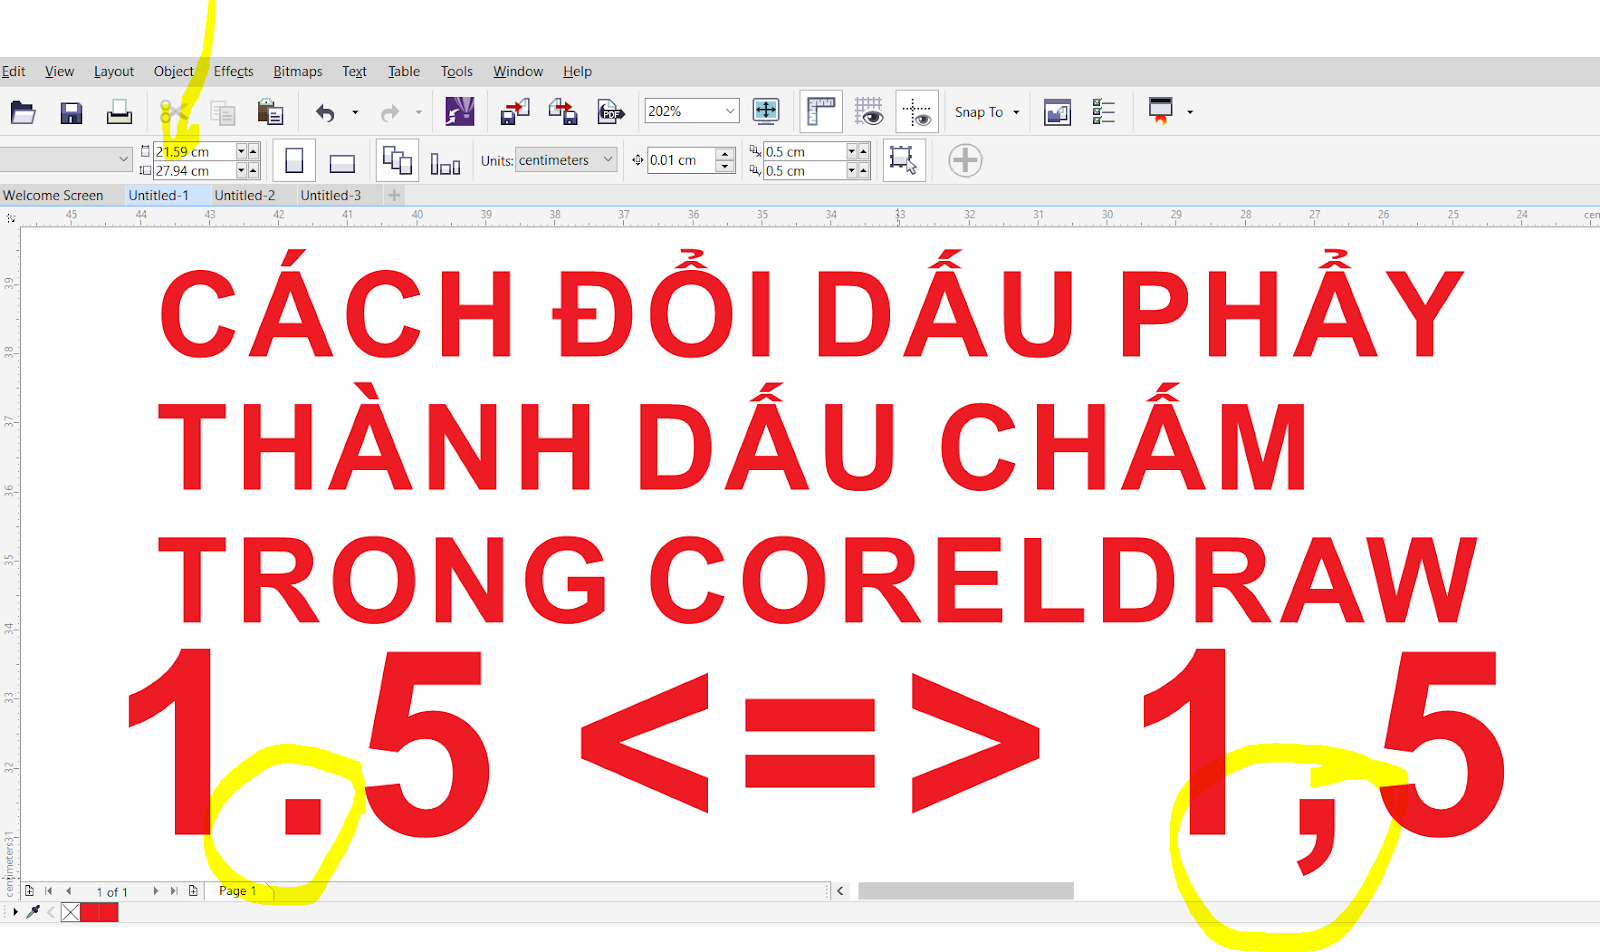The height and width of the screenshot is (952, 1600).
Task: Open the 202% zoom level dropdown
Action: (x=730, y=111)
